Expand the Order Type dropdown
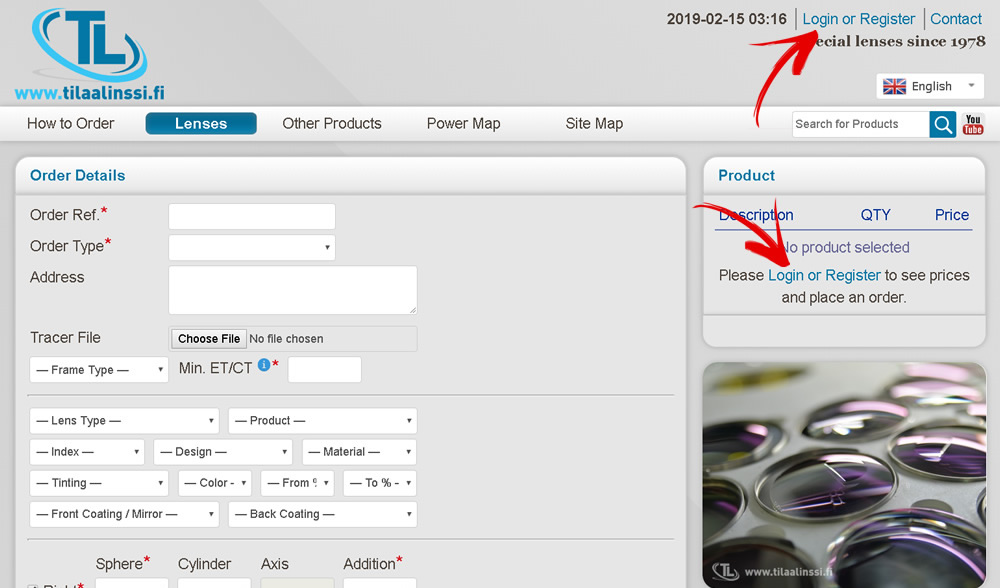1000x588 pixels. coord(251,247)
